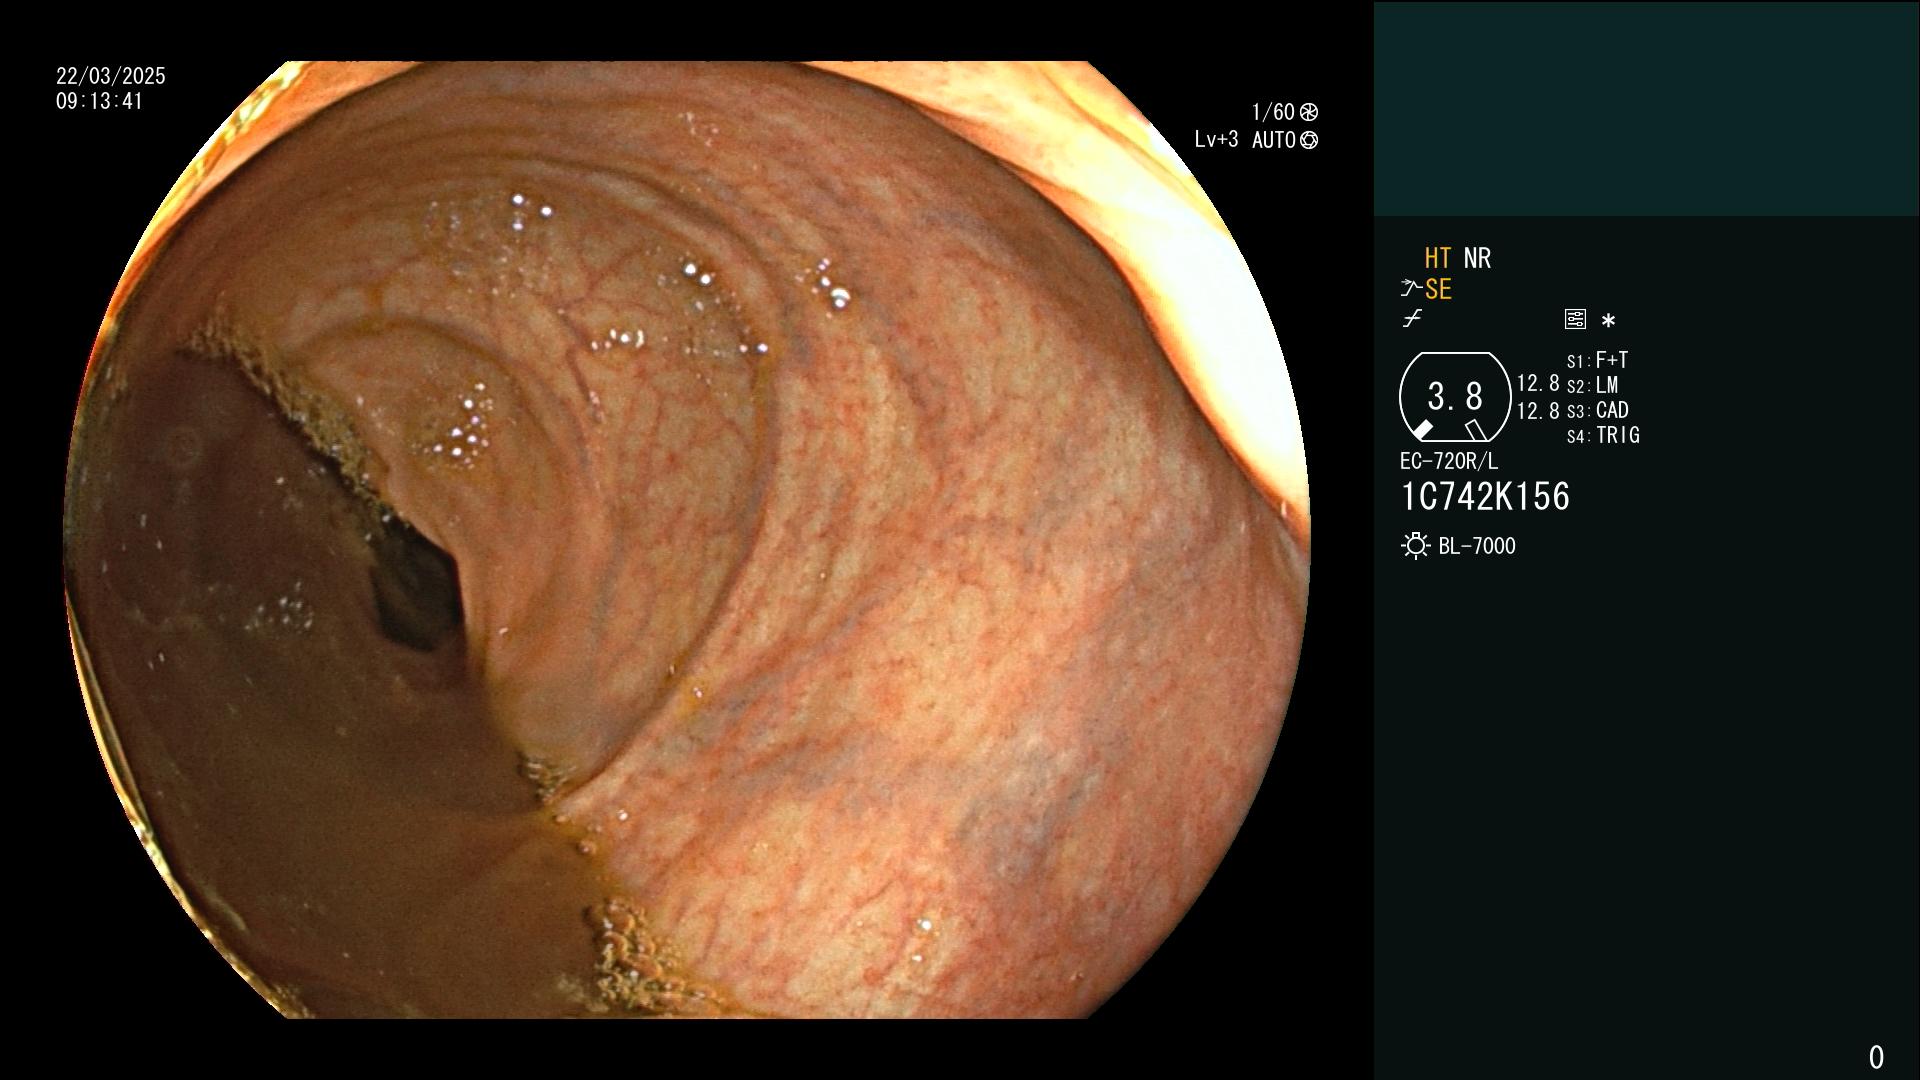
Task: Click the BL-7000 light source label
Action: [1477, 546]
